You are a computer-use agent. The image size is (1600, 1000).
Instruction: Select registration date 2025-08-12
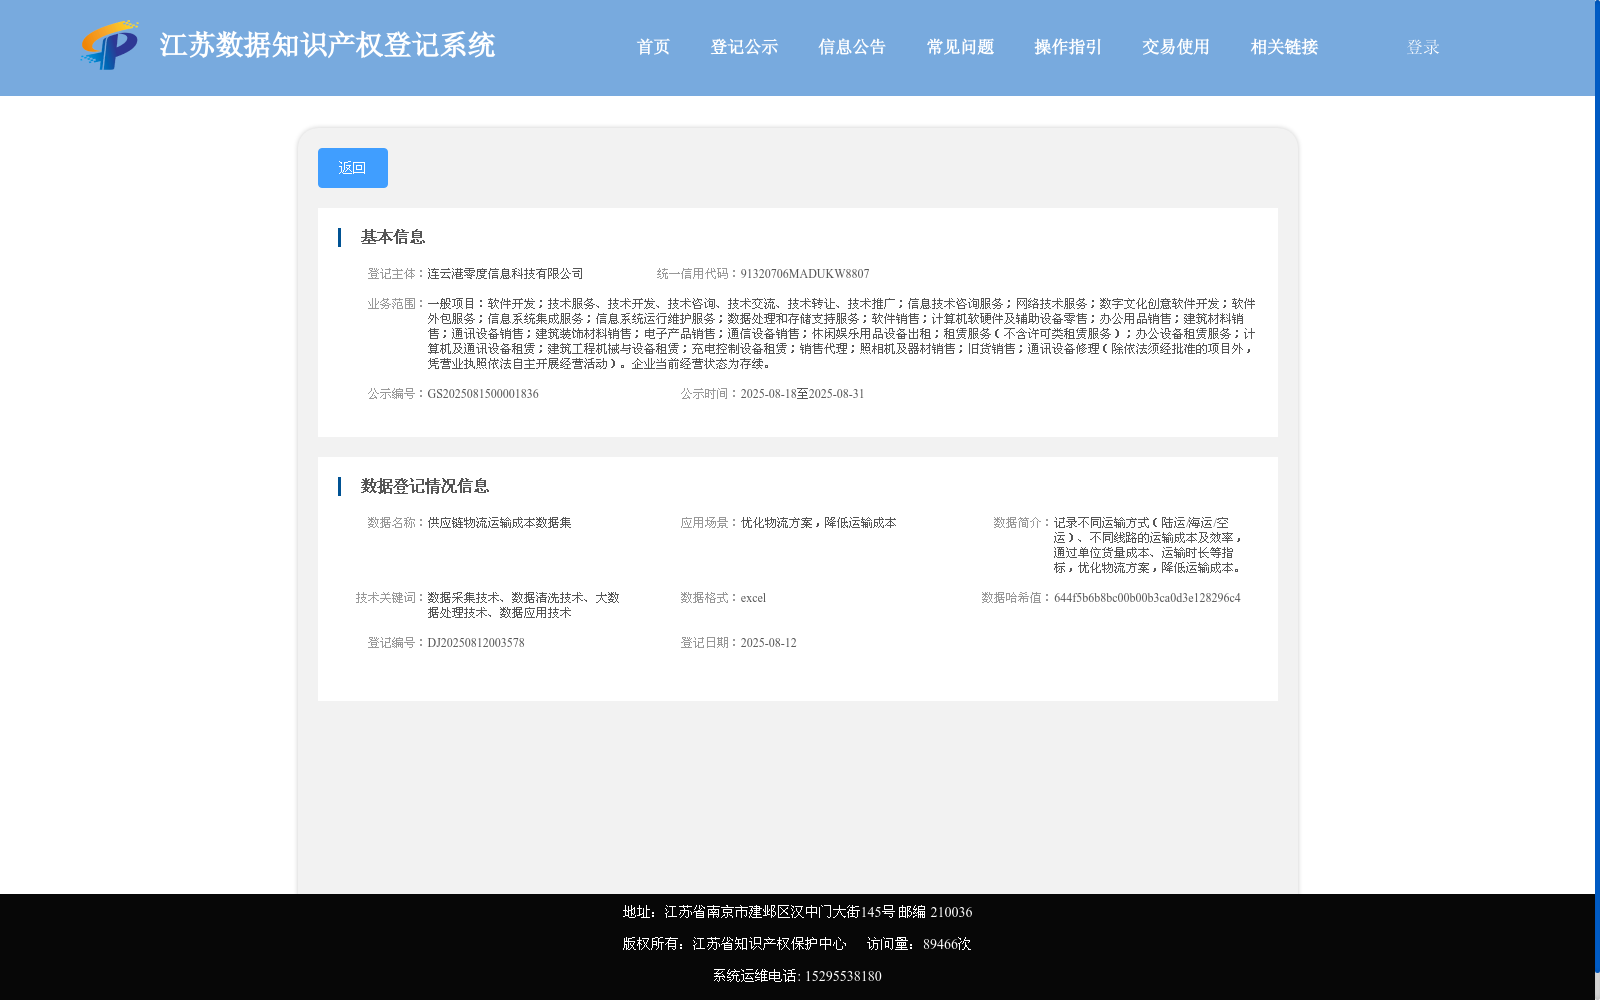point(768,643)
